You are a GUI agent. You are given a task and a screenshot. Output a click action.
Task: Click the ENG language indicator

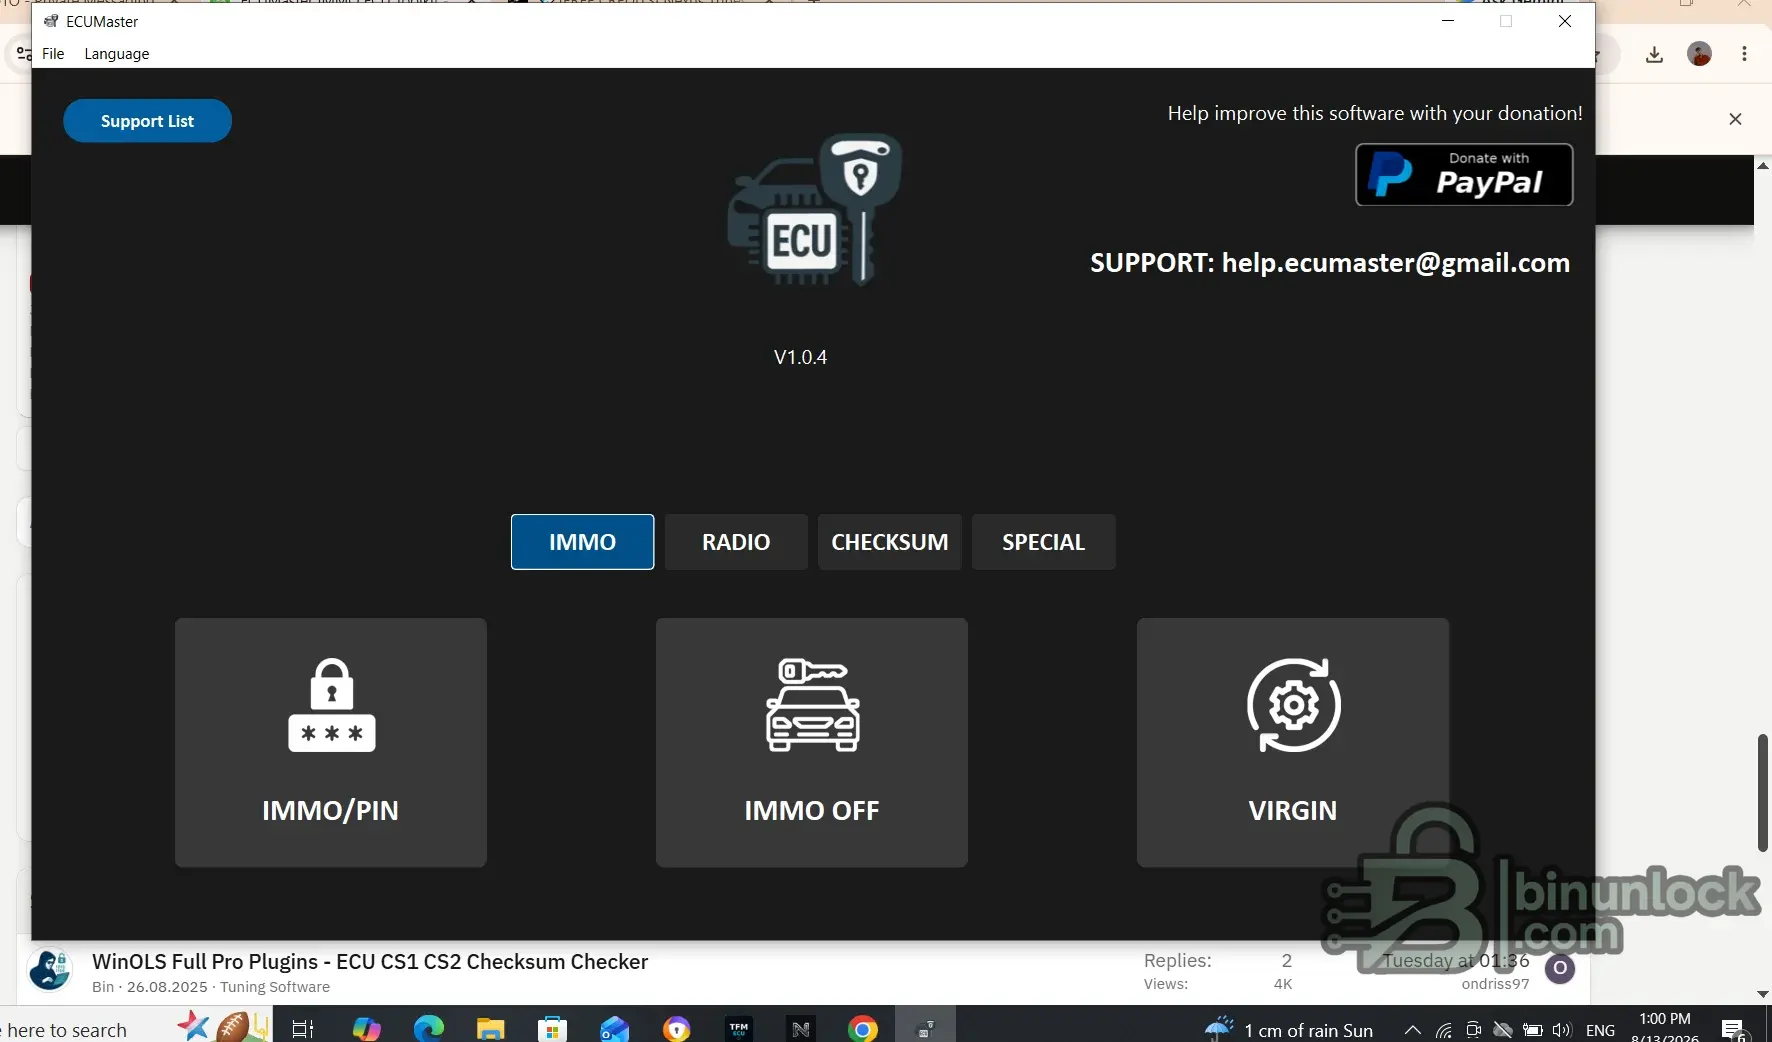(1601, 1030)
